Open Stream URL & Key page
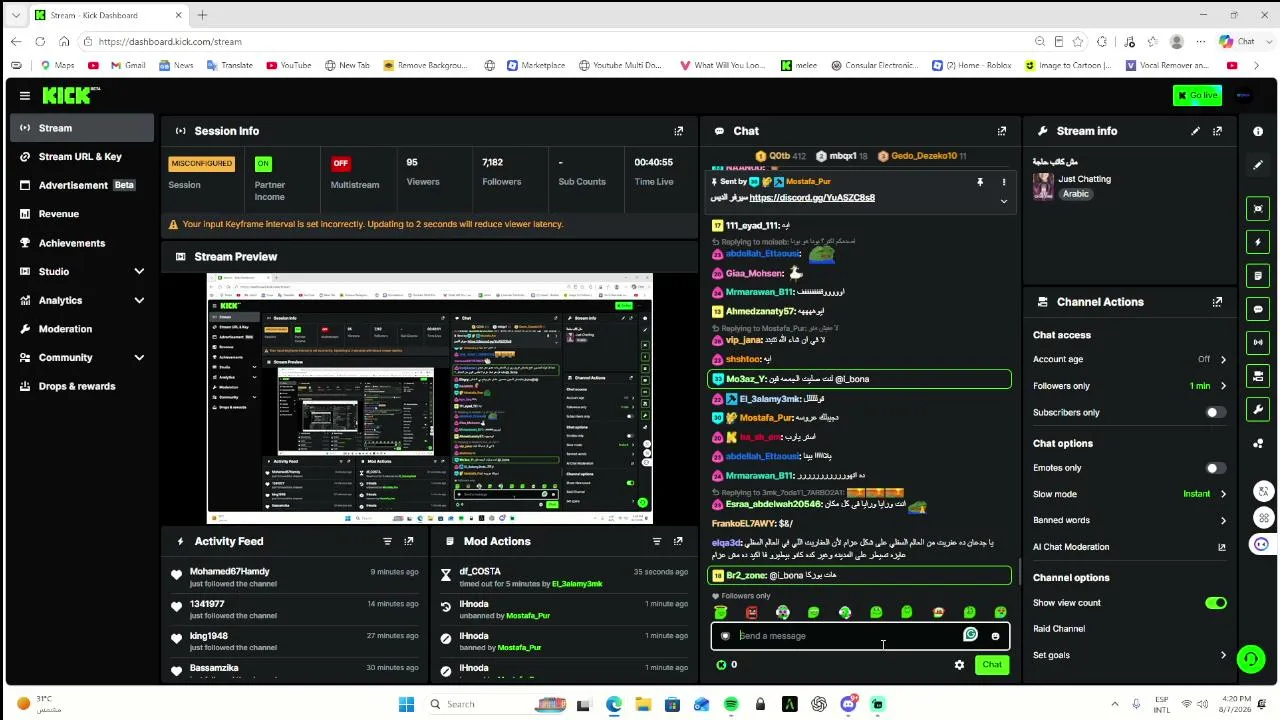 click(82, 157)
